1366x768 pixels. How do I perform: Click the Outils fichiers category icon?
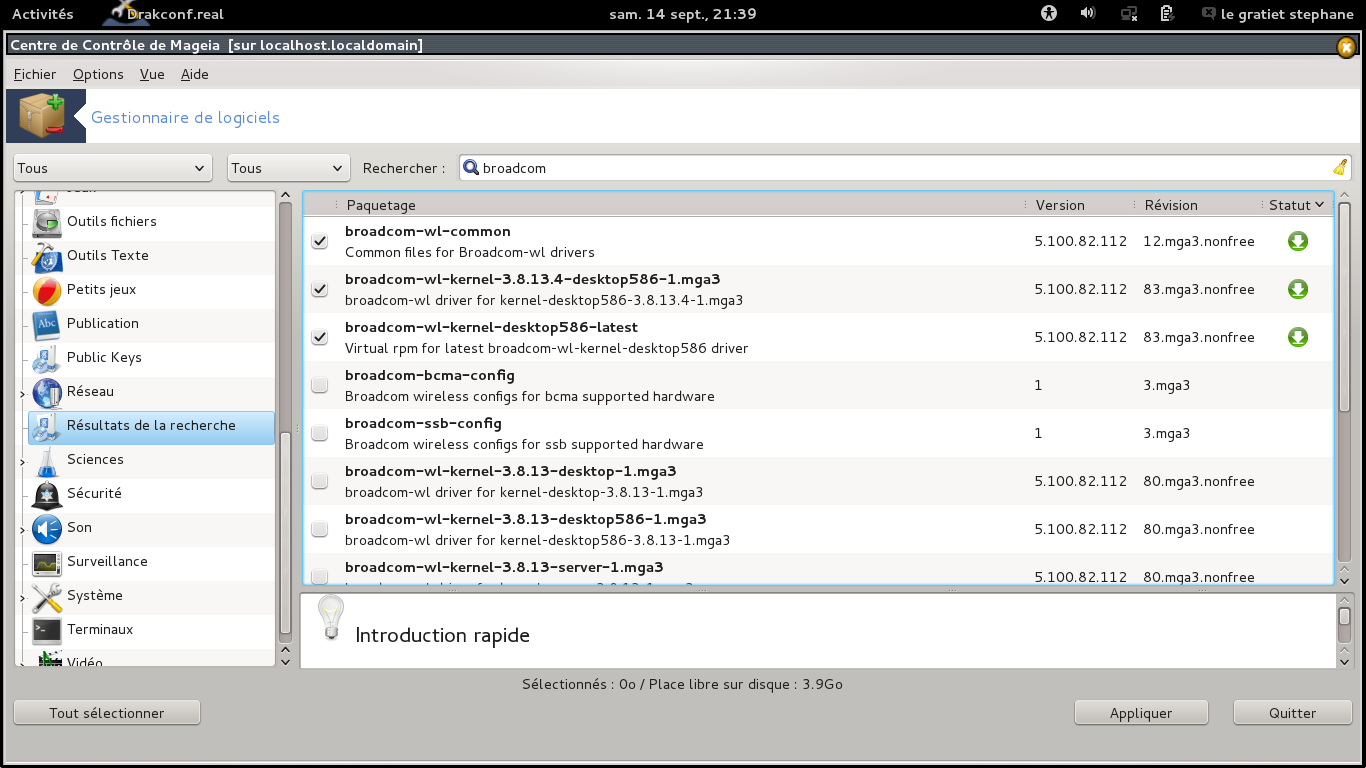[x=47, y=222]
